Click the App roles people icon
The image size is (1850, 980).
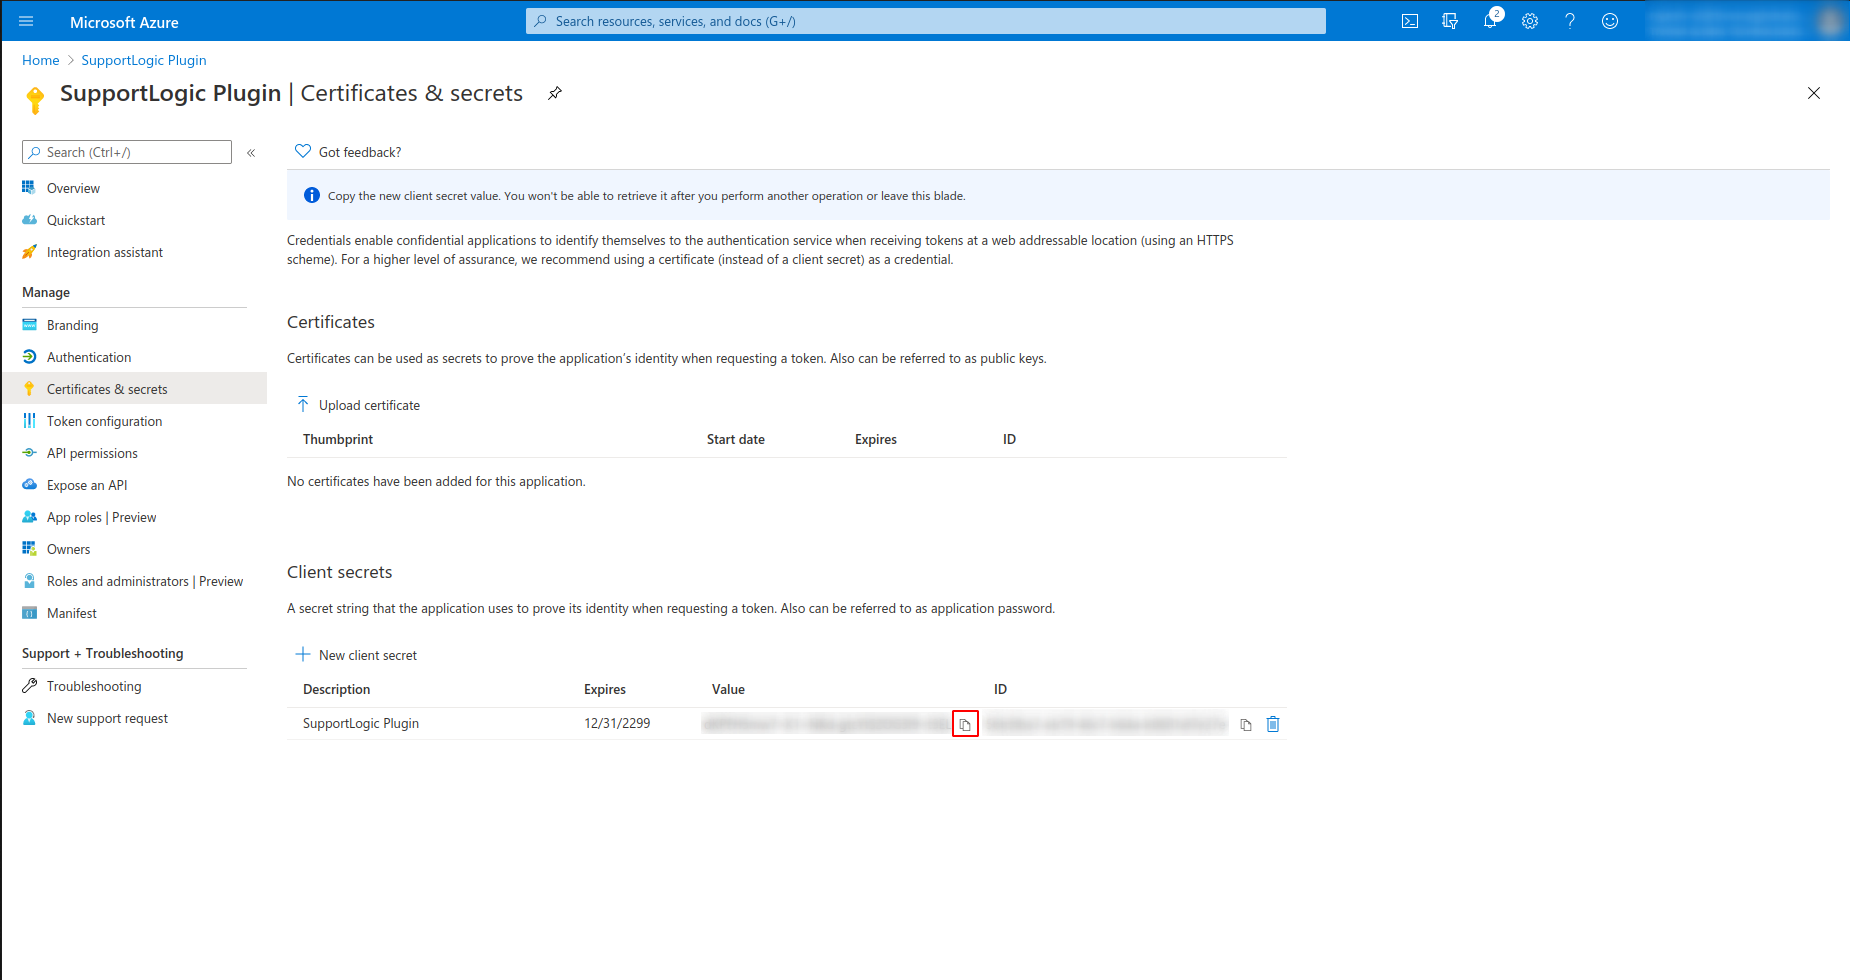click(29, 517)
